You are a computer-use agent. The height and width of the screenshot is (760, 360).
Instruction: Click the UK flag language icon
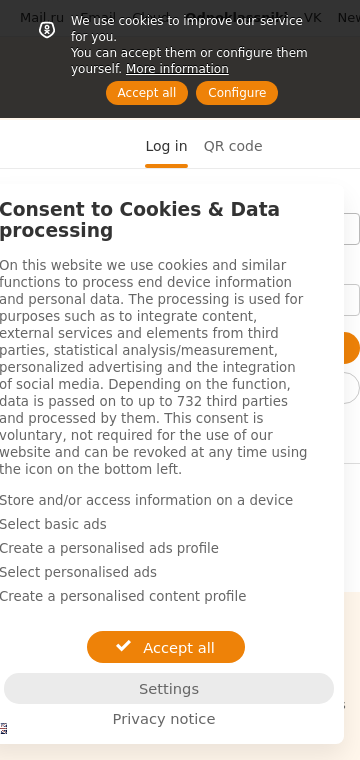[x=3, y=728]
